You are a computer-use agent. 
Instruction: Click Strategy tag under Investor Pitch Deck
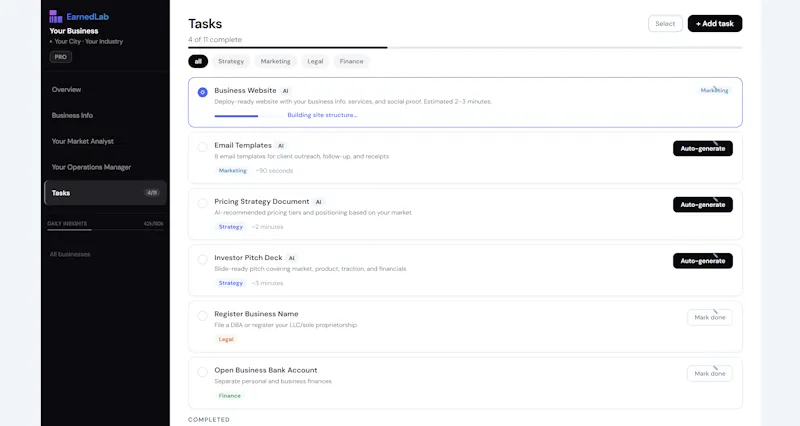(x=231, y=283)
